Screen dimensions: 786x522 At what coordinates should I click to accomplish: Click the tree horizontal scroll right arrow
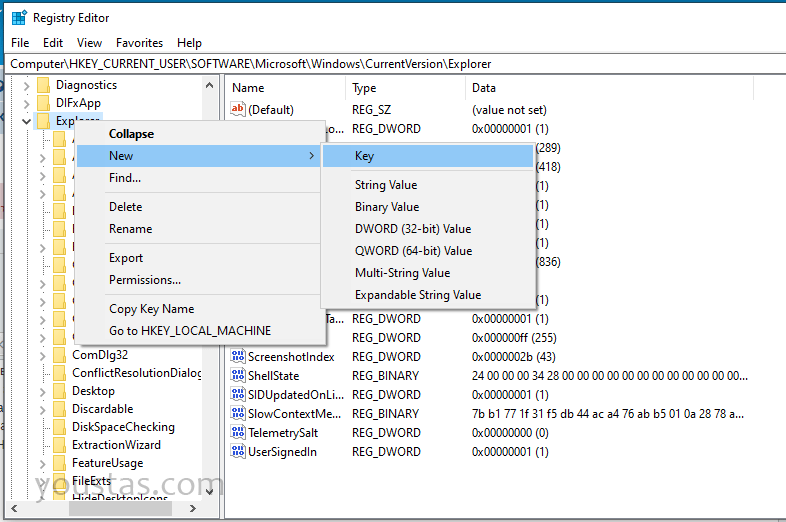coord(192,508)
